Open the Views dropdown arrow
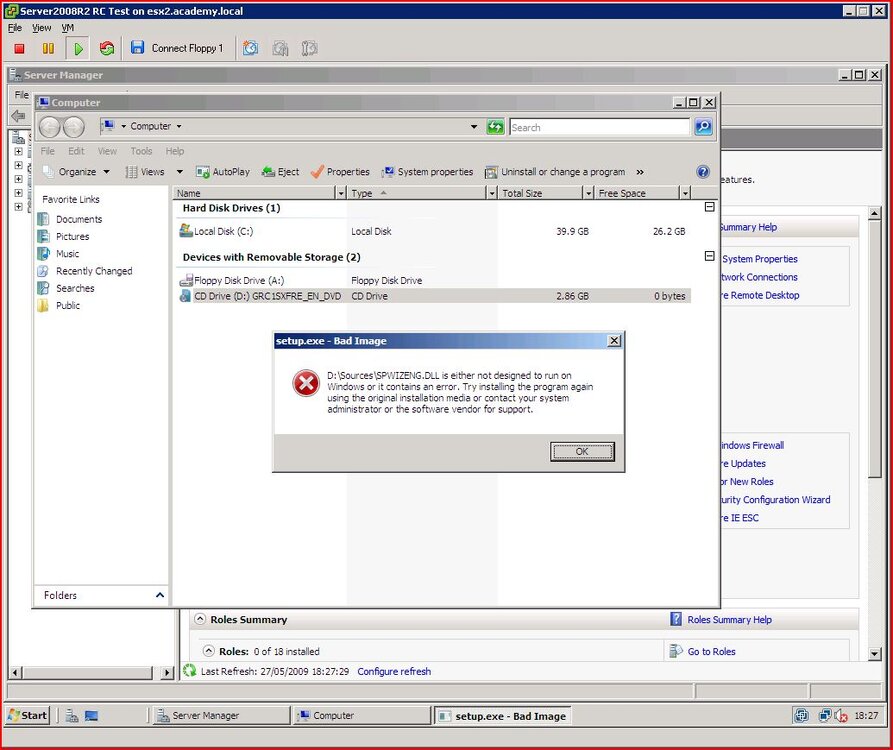The width and height of the screenshot is (893, 750). tap(179, 172)
